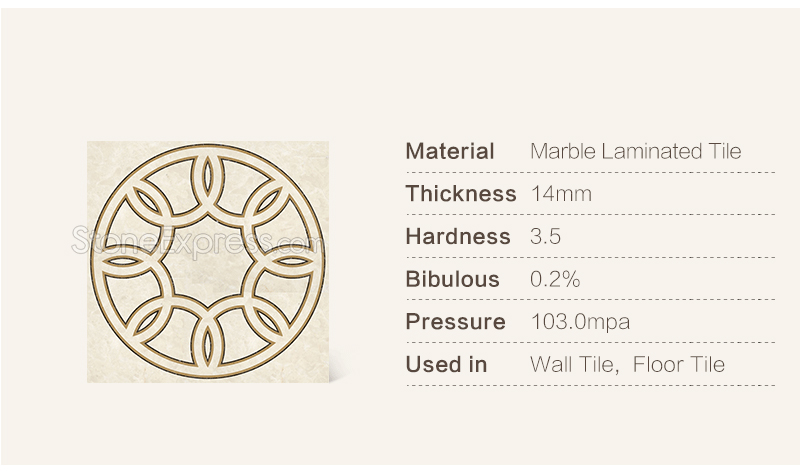Click the Floor Tile text
This screenshot has height=476, width=800.
[x=679, y=364]
